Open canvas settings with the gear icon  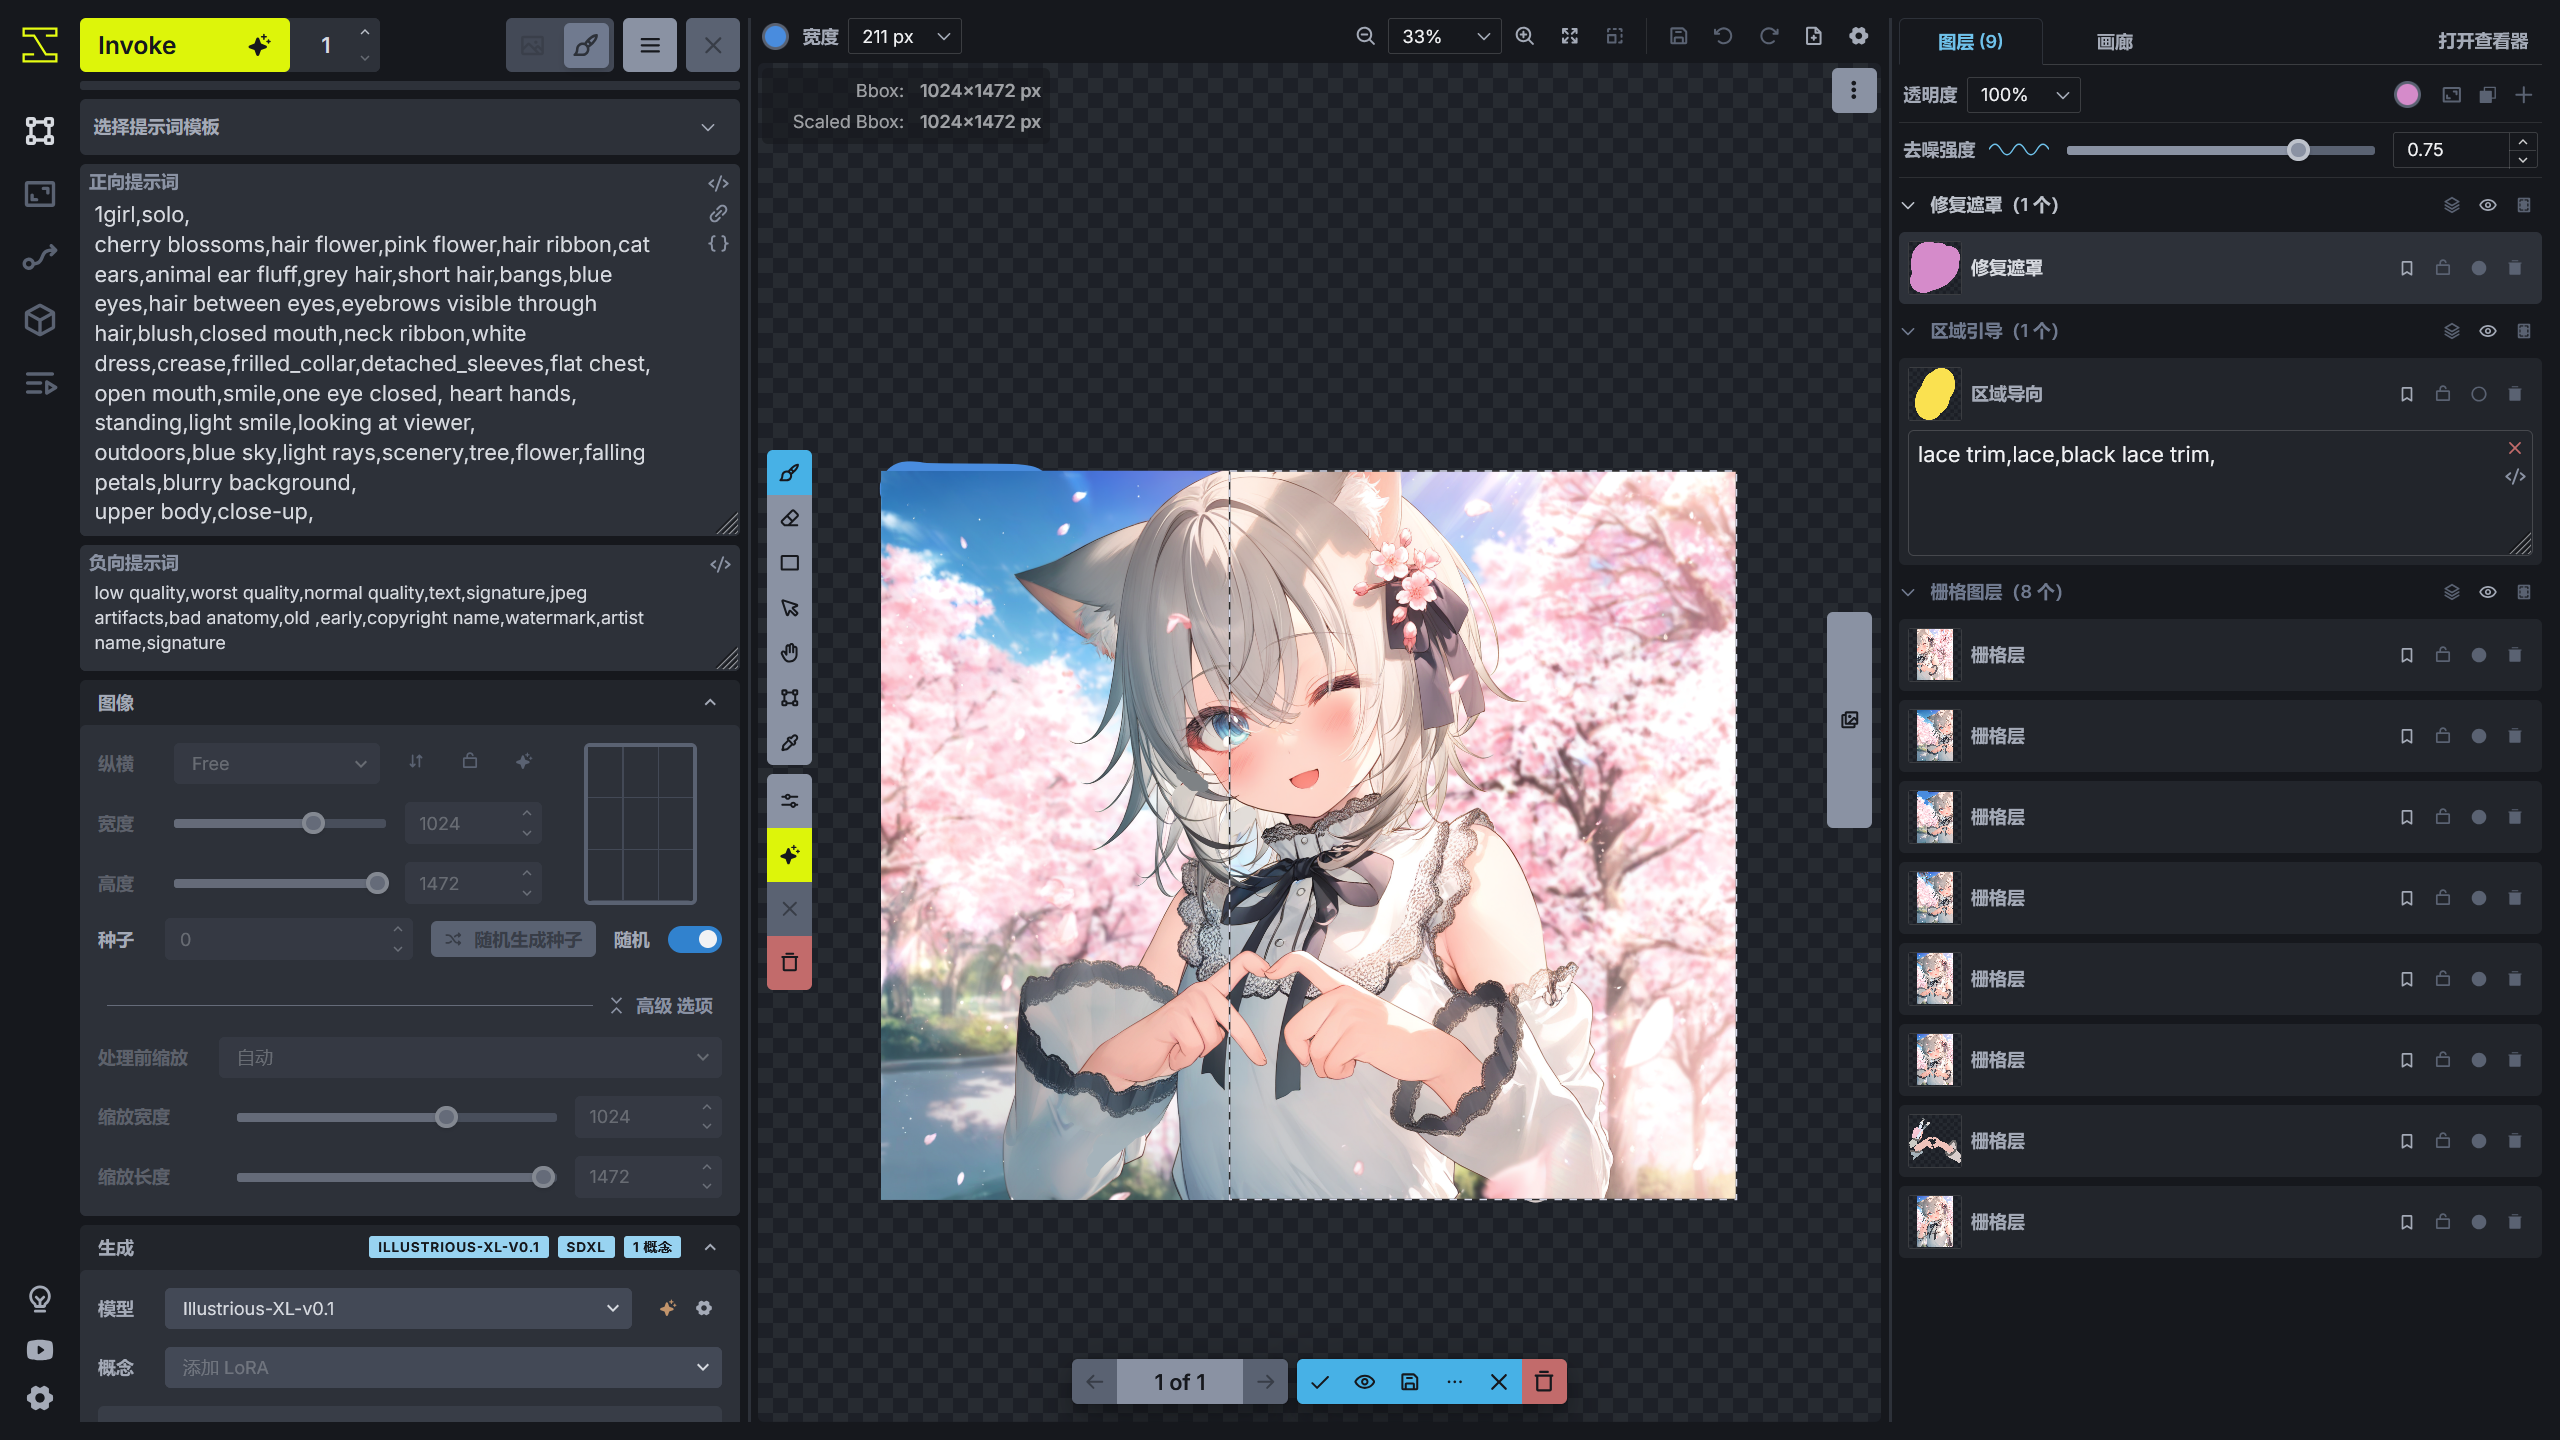pyautogui.click(x=1858, y=35)
